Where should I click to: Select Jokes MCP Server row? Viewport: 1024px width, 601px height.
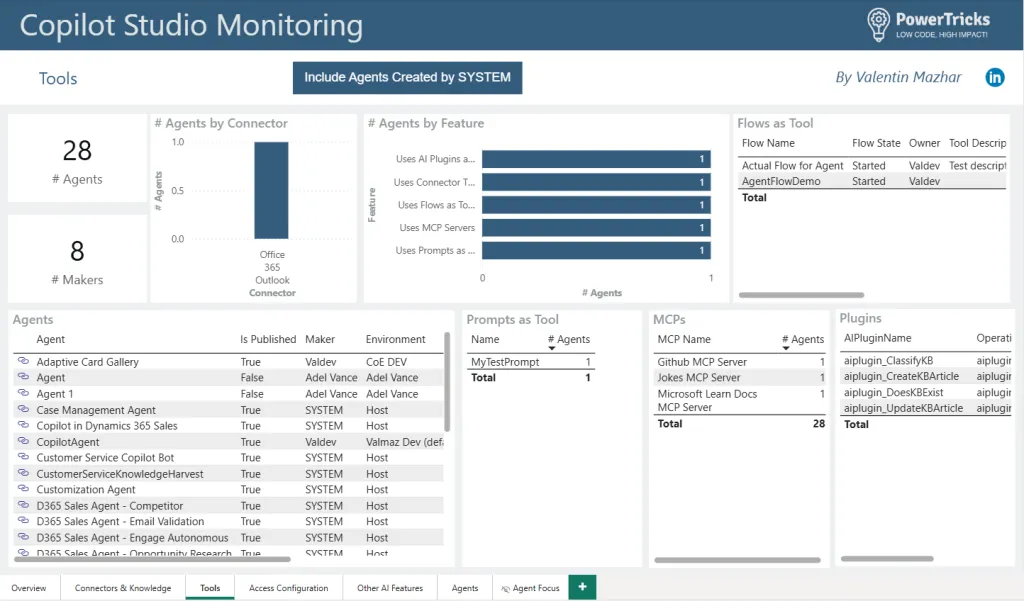pos(740,378)
